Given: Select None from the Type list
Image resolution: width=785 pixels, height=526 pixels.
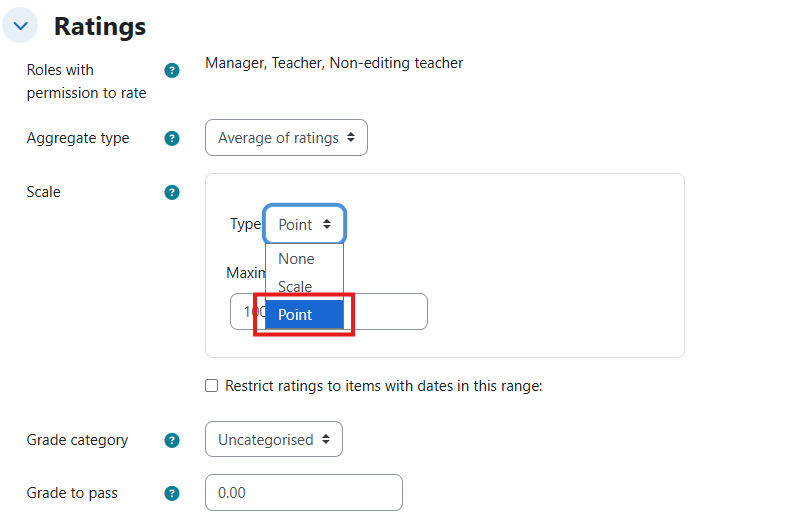Looking at the screenshot, I should coord(297,259).
